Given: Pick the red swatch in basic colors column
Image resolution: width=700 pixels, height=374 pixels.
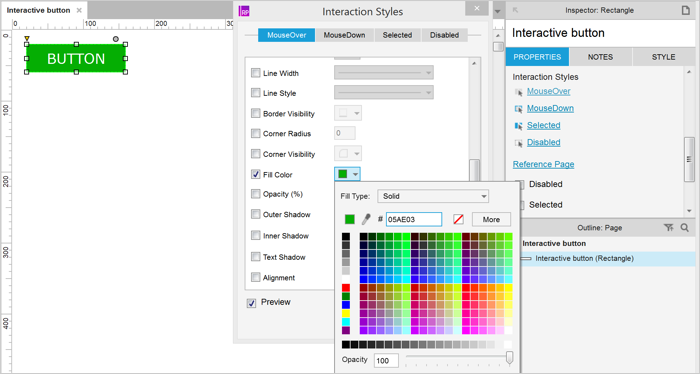Looking at the screenshot, I should pos(346,288).
